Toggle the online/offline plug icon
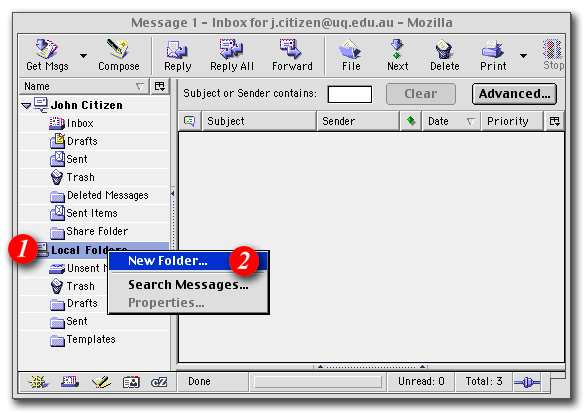The width and height of the screenshot is (585, 413). click(526, 382)
